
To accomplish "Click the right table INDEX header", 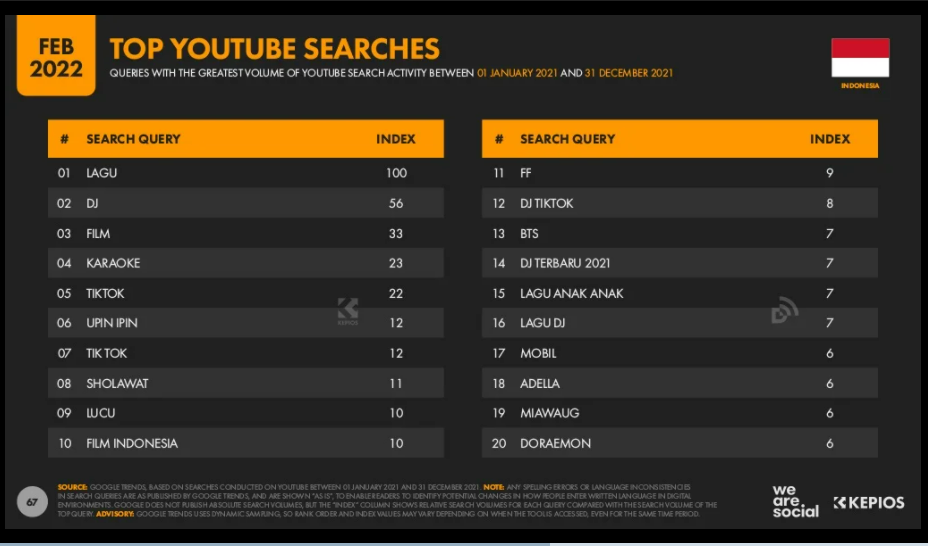I will [830, 139].
